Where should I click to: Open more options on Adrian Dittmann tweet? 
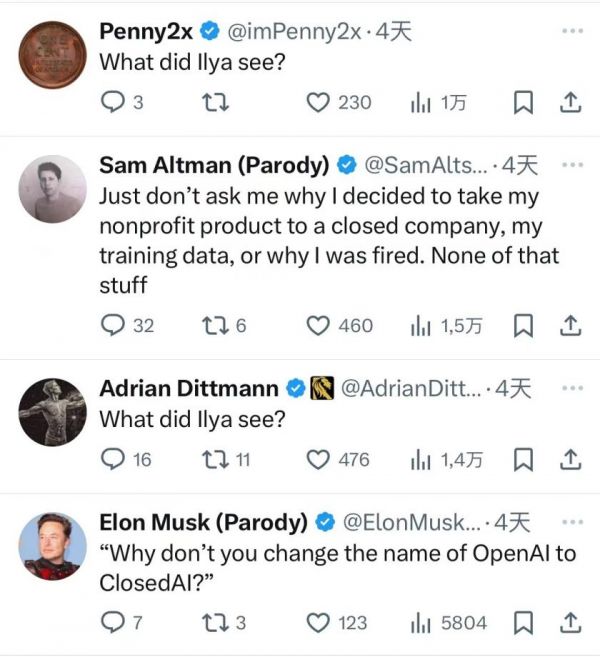[x=571, y=387]
